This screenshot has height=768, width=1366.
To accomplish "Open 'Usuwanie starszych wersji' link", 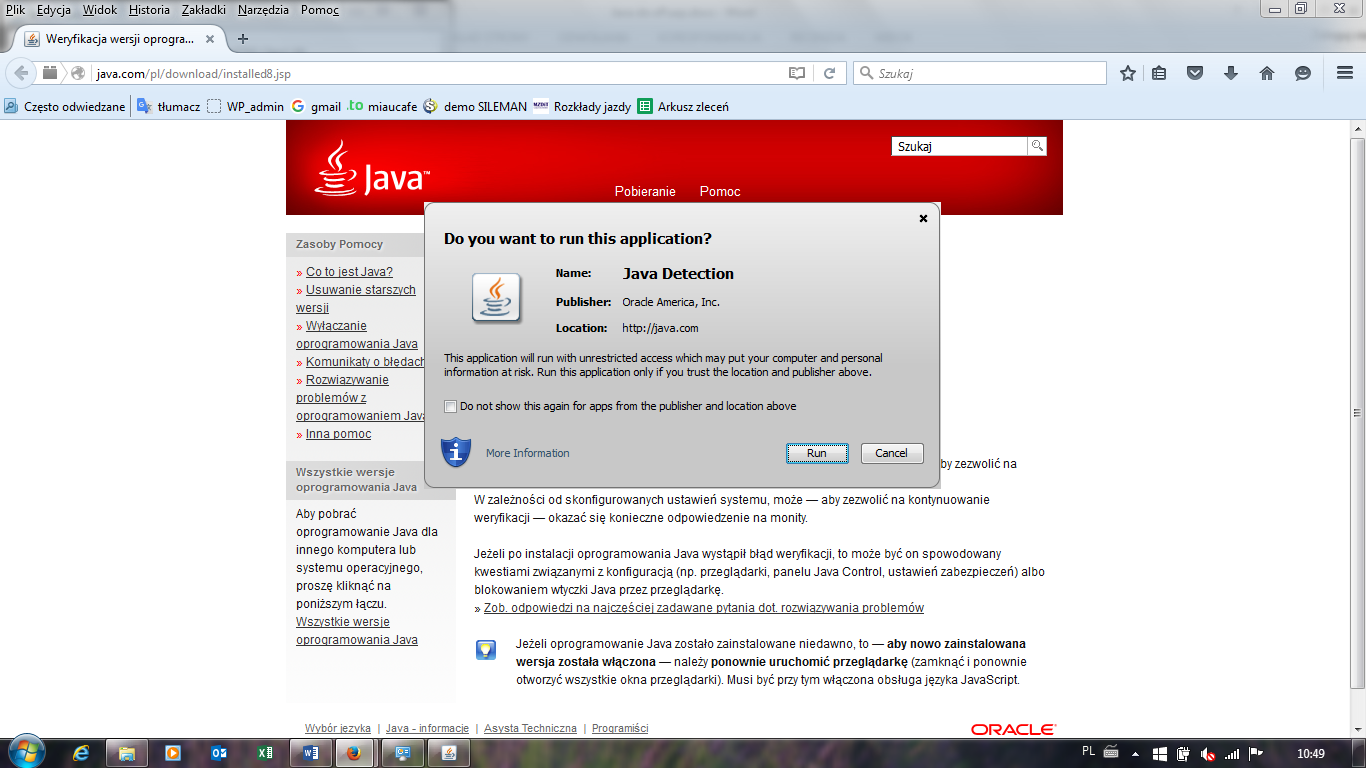I will [x=356, y=299].
